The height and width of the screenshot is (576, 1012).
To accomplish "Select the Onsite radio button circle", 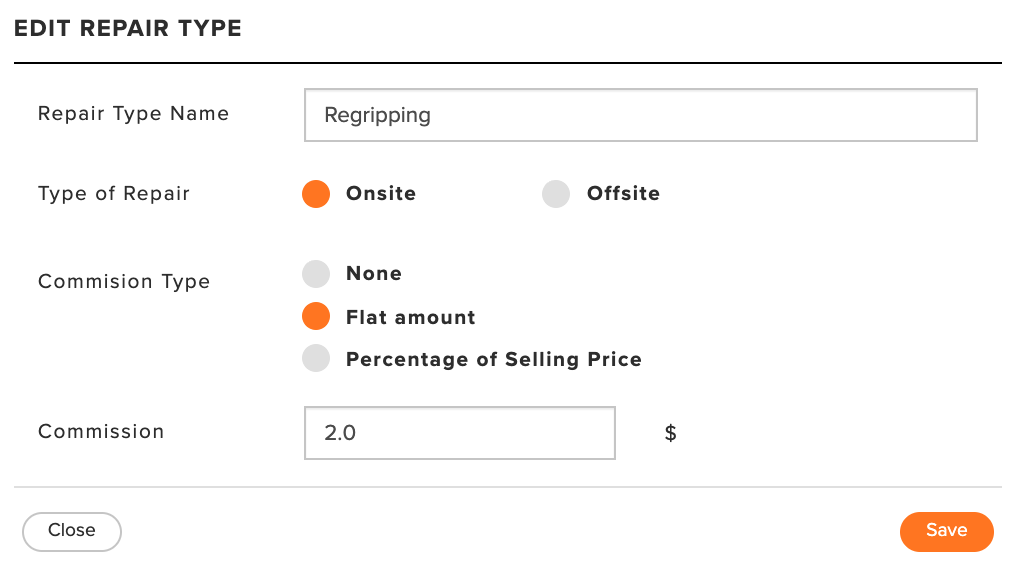I will tap(316, 194).
